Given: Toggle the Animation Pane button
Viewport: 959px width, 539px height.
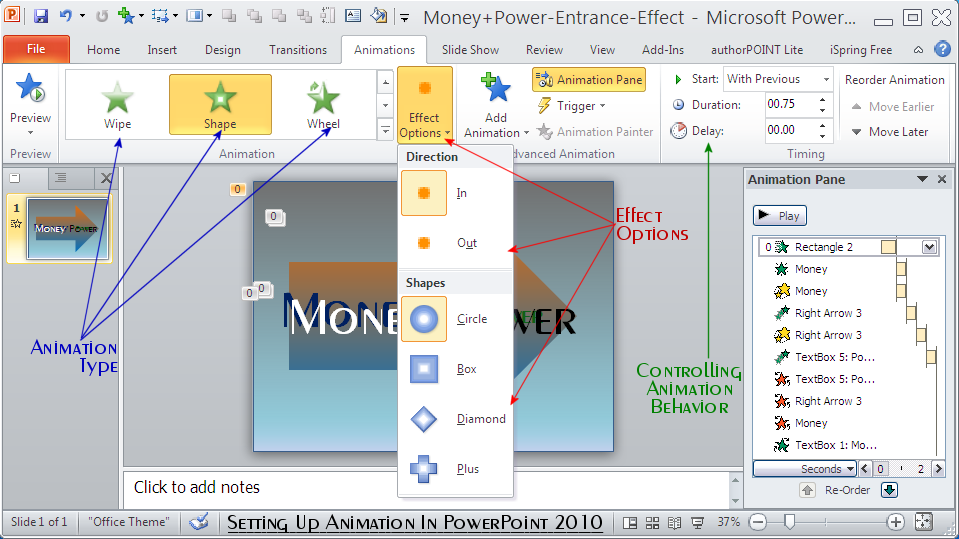Looking at the screenshot, I should 589,80.
